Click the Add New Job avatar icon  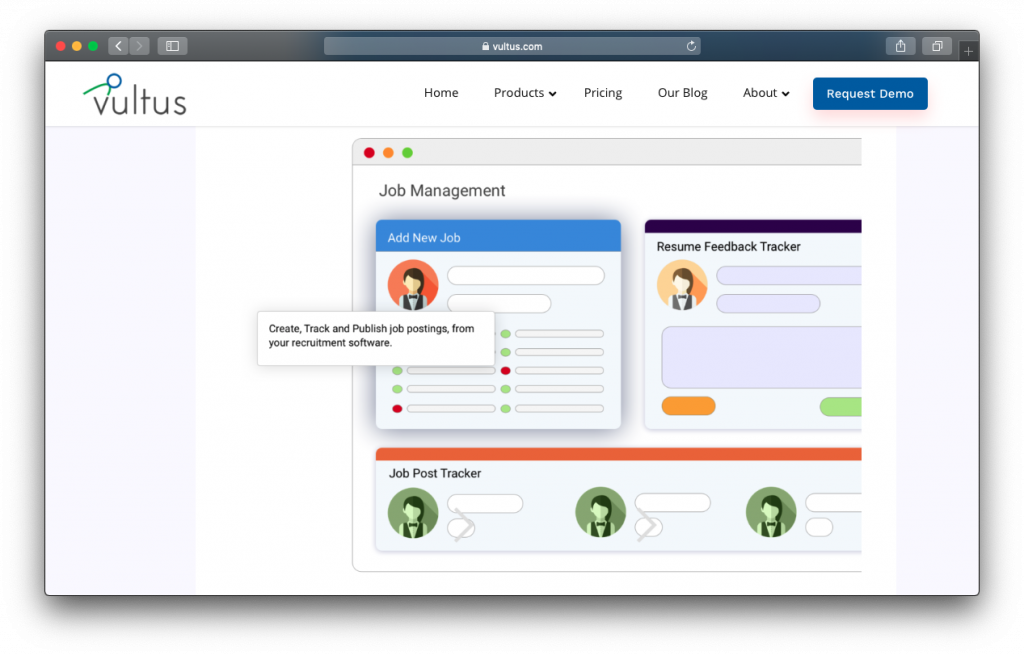click(x=413, y=285)
